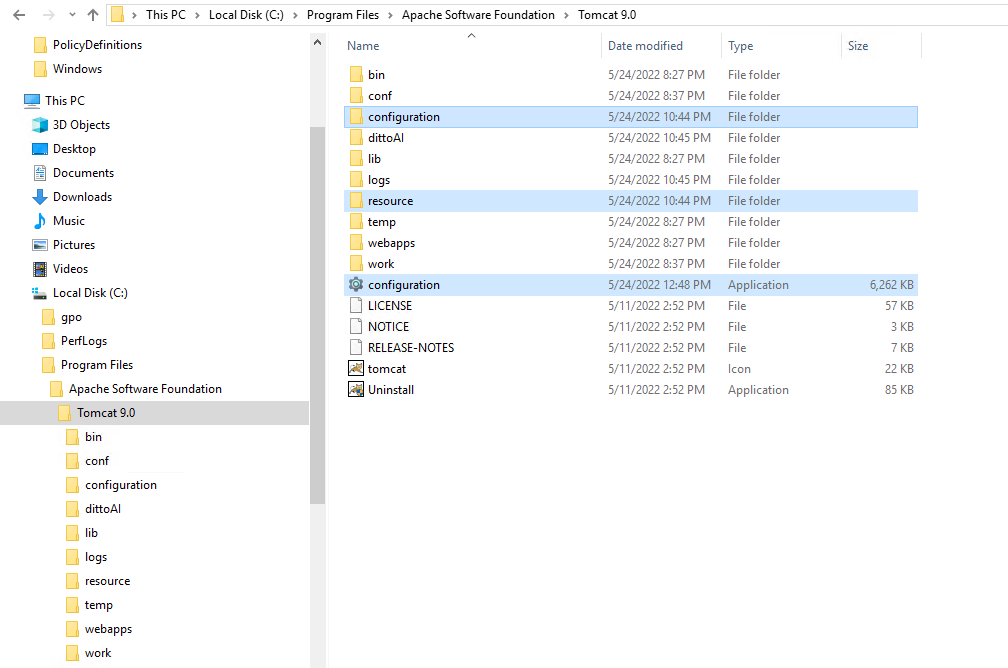Select the lib folder icon in file list
The image size is (1008, 668).
pos(356,159)
